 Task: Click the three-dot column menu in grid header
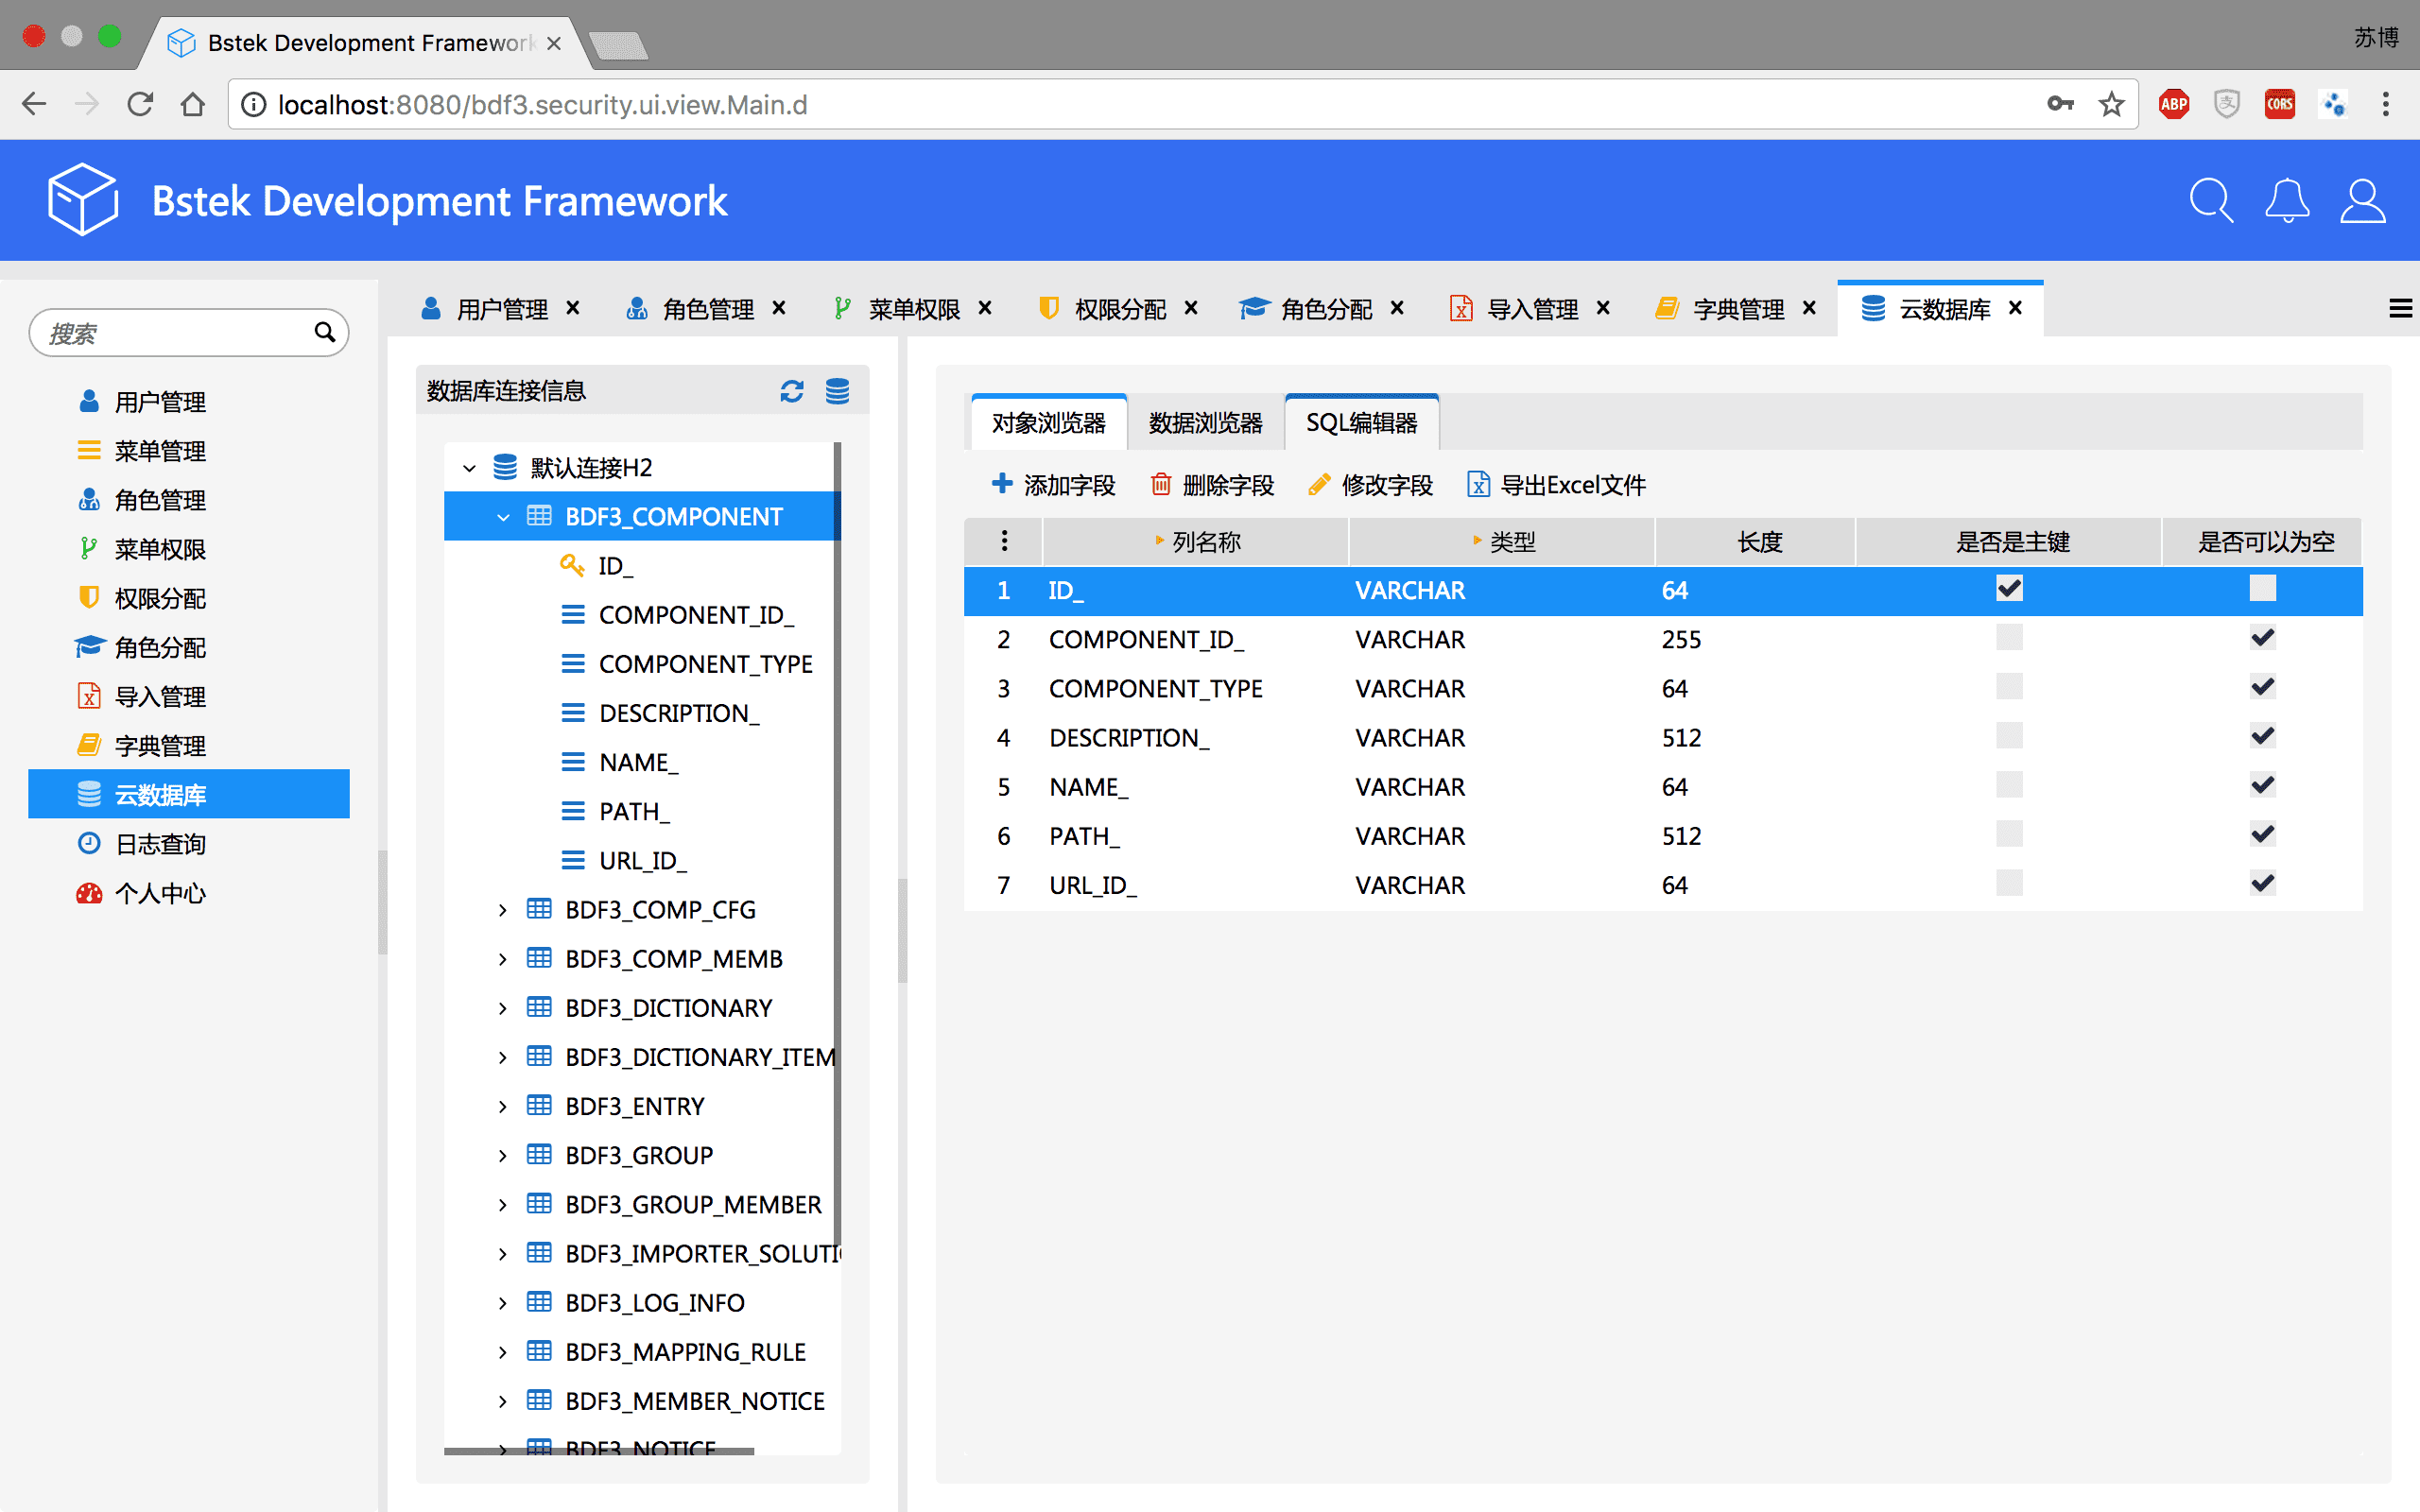(x=1004, y=541)
